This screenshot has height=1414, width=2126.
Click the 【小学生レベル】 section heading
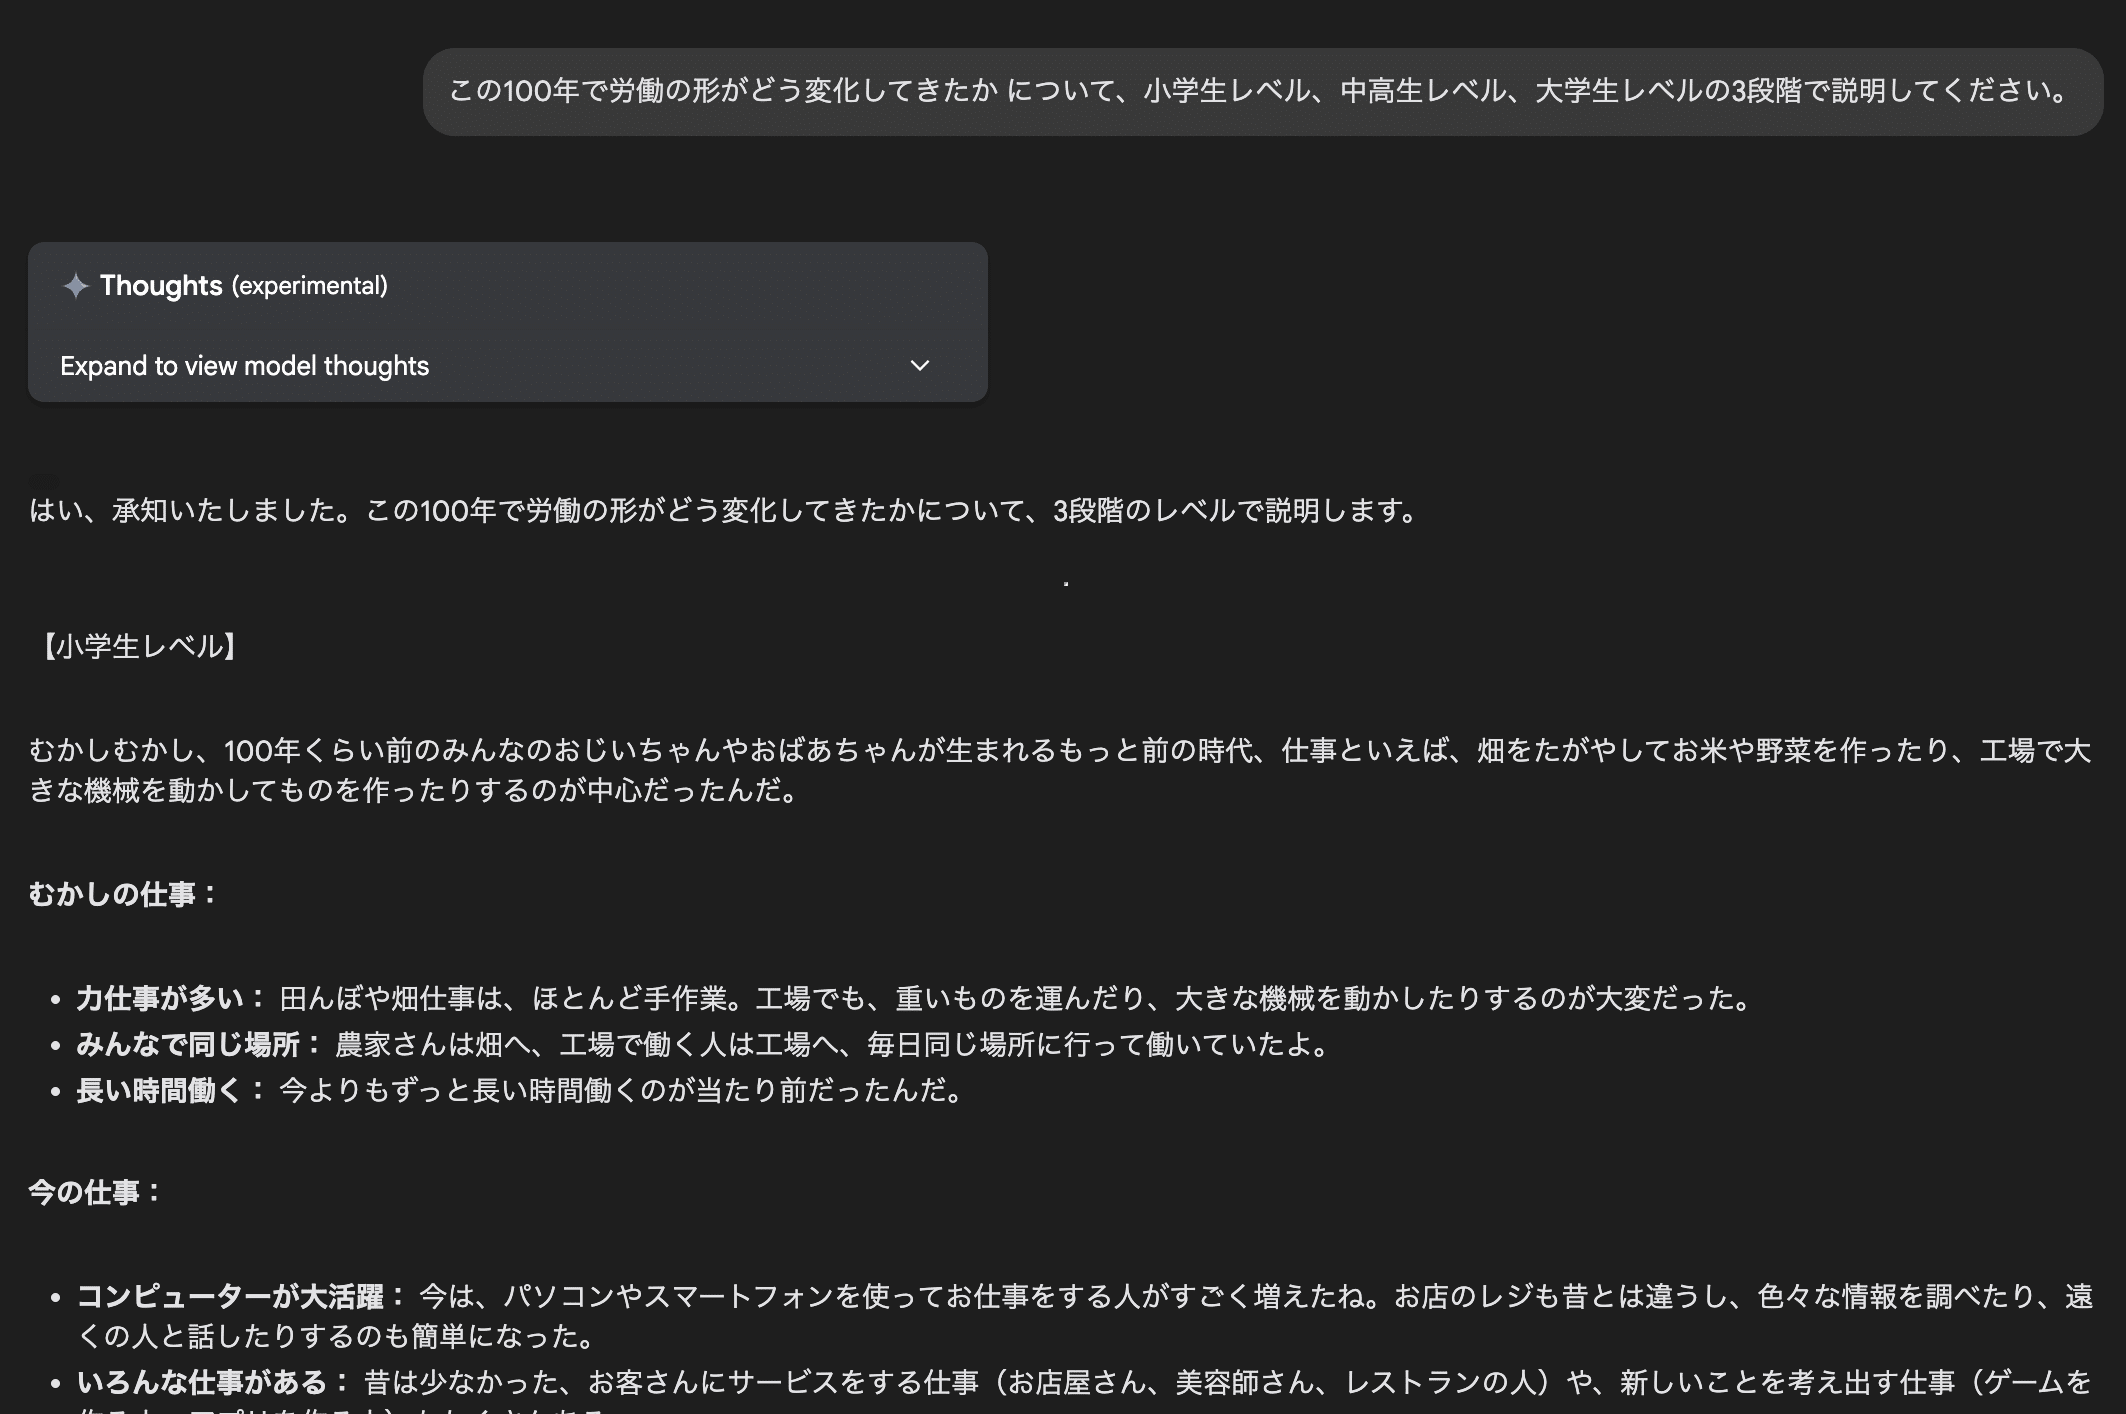[x=138, y=647]
